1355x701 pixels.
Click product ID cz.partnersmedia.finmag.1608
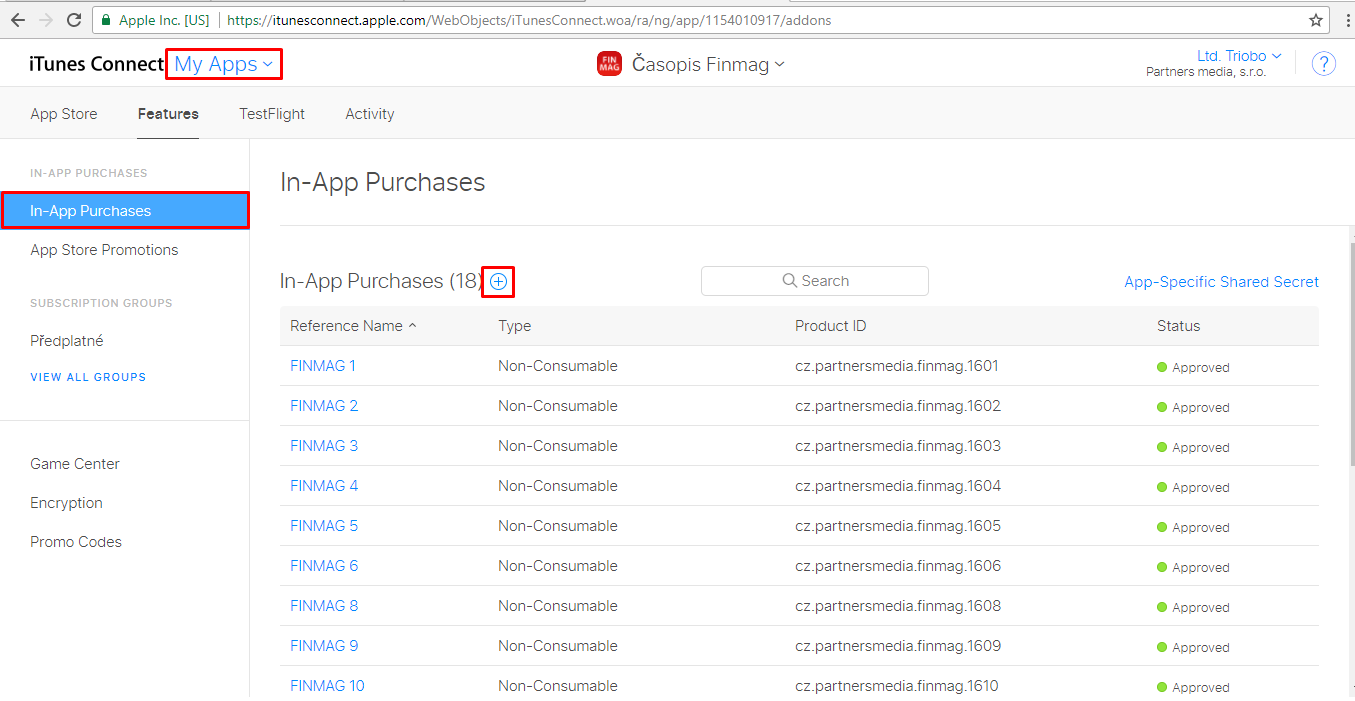898,606
